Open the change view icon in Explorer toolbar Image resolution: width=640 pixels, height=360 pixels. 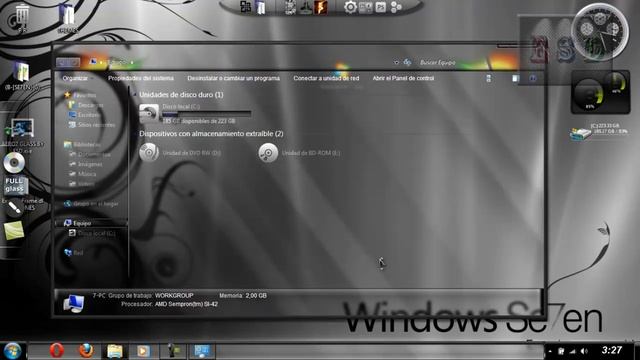coord(489,78)
